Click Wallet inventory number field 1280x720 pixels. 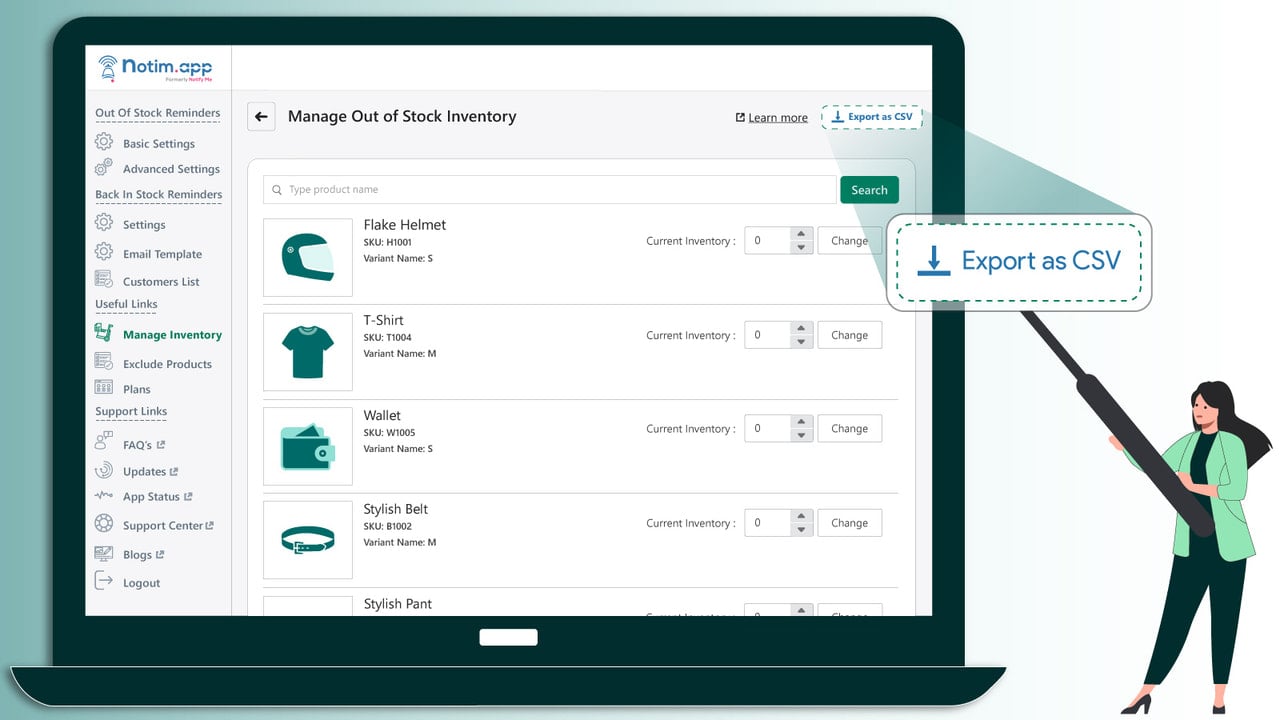768,428
